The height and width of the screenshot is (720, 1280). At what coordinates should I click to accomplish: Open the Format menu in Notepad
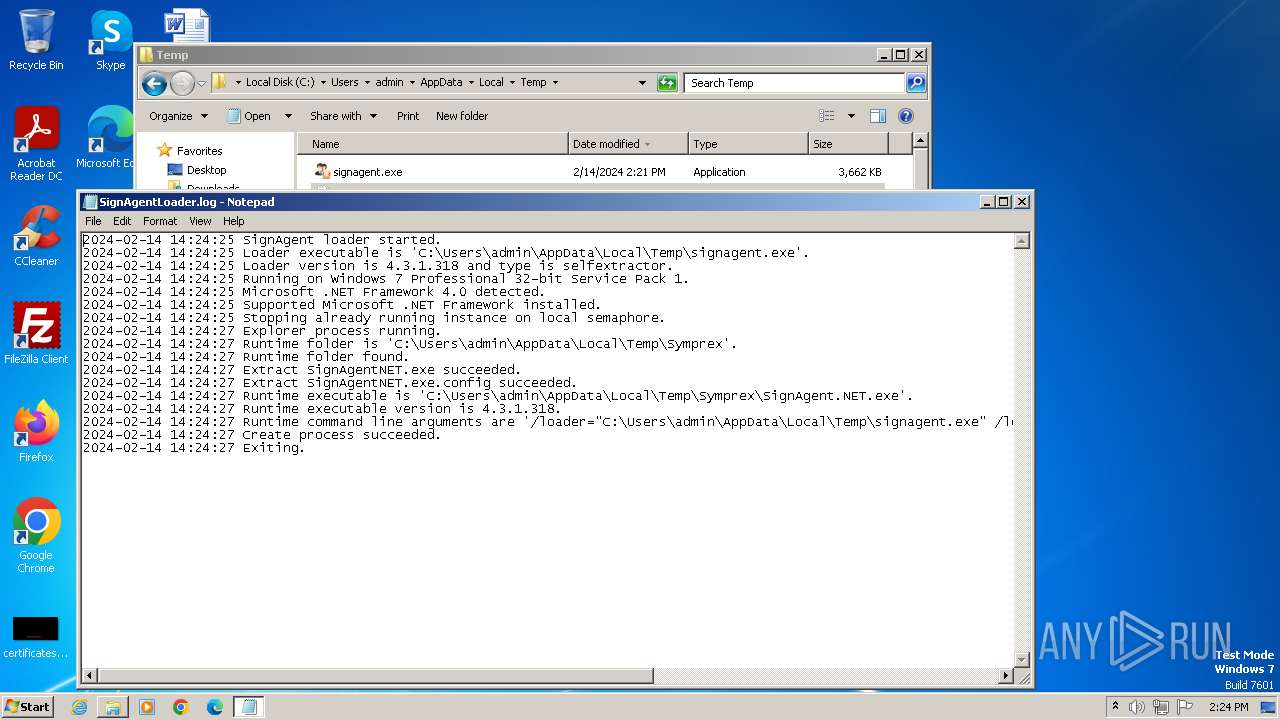(x=160, y=221)
